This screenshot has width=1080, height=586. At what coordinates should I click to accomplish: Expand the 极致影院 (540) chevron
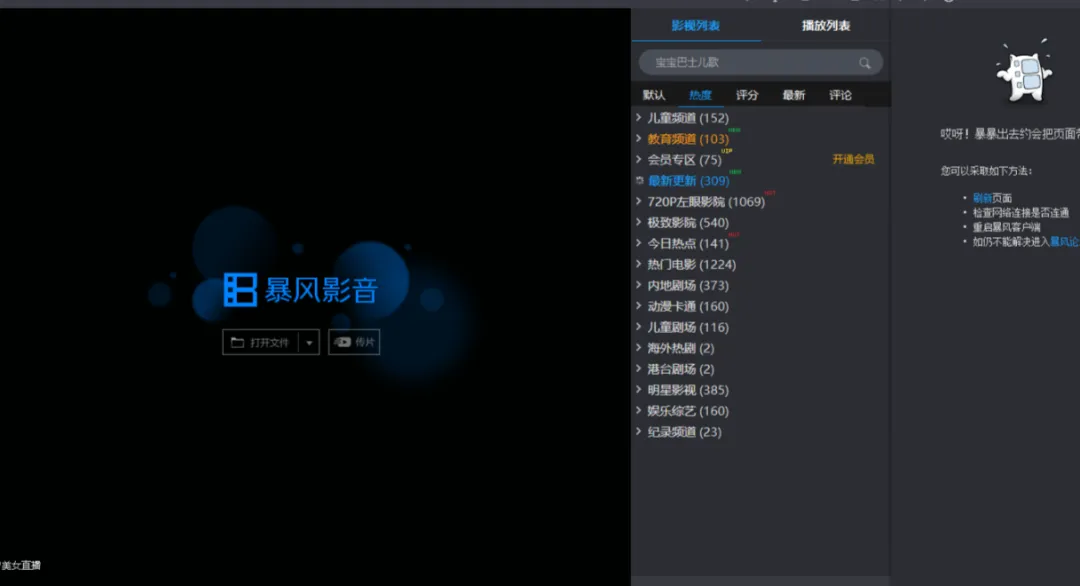click(638, 222)
